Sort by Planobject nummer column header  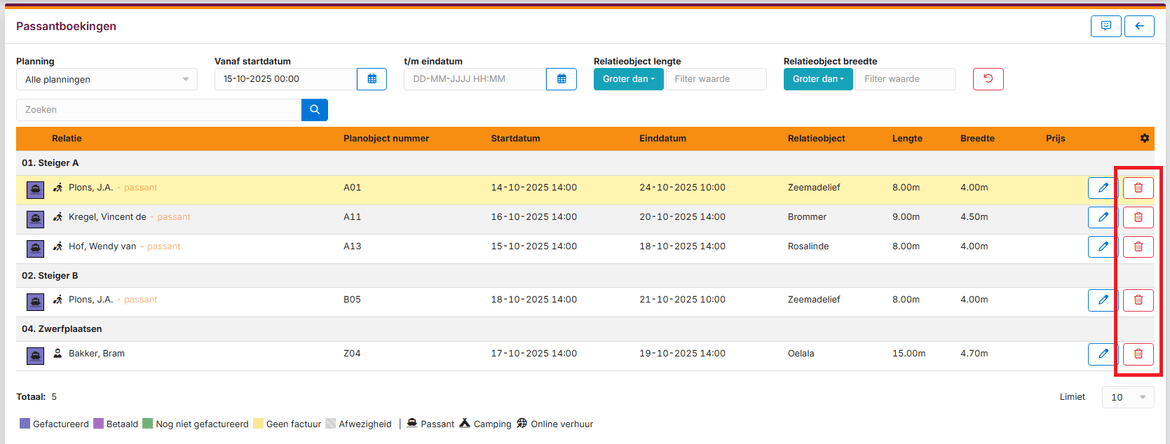383,138
